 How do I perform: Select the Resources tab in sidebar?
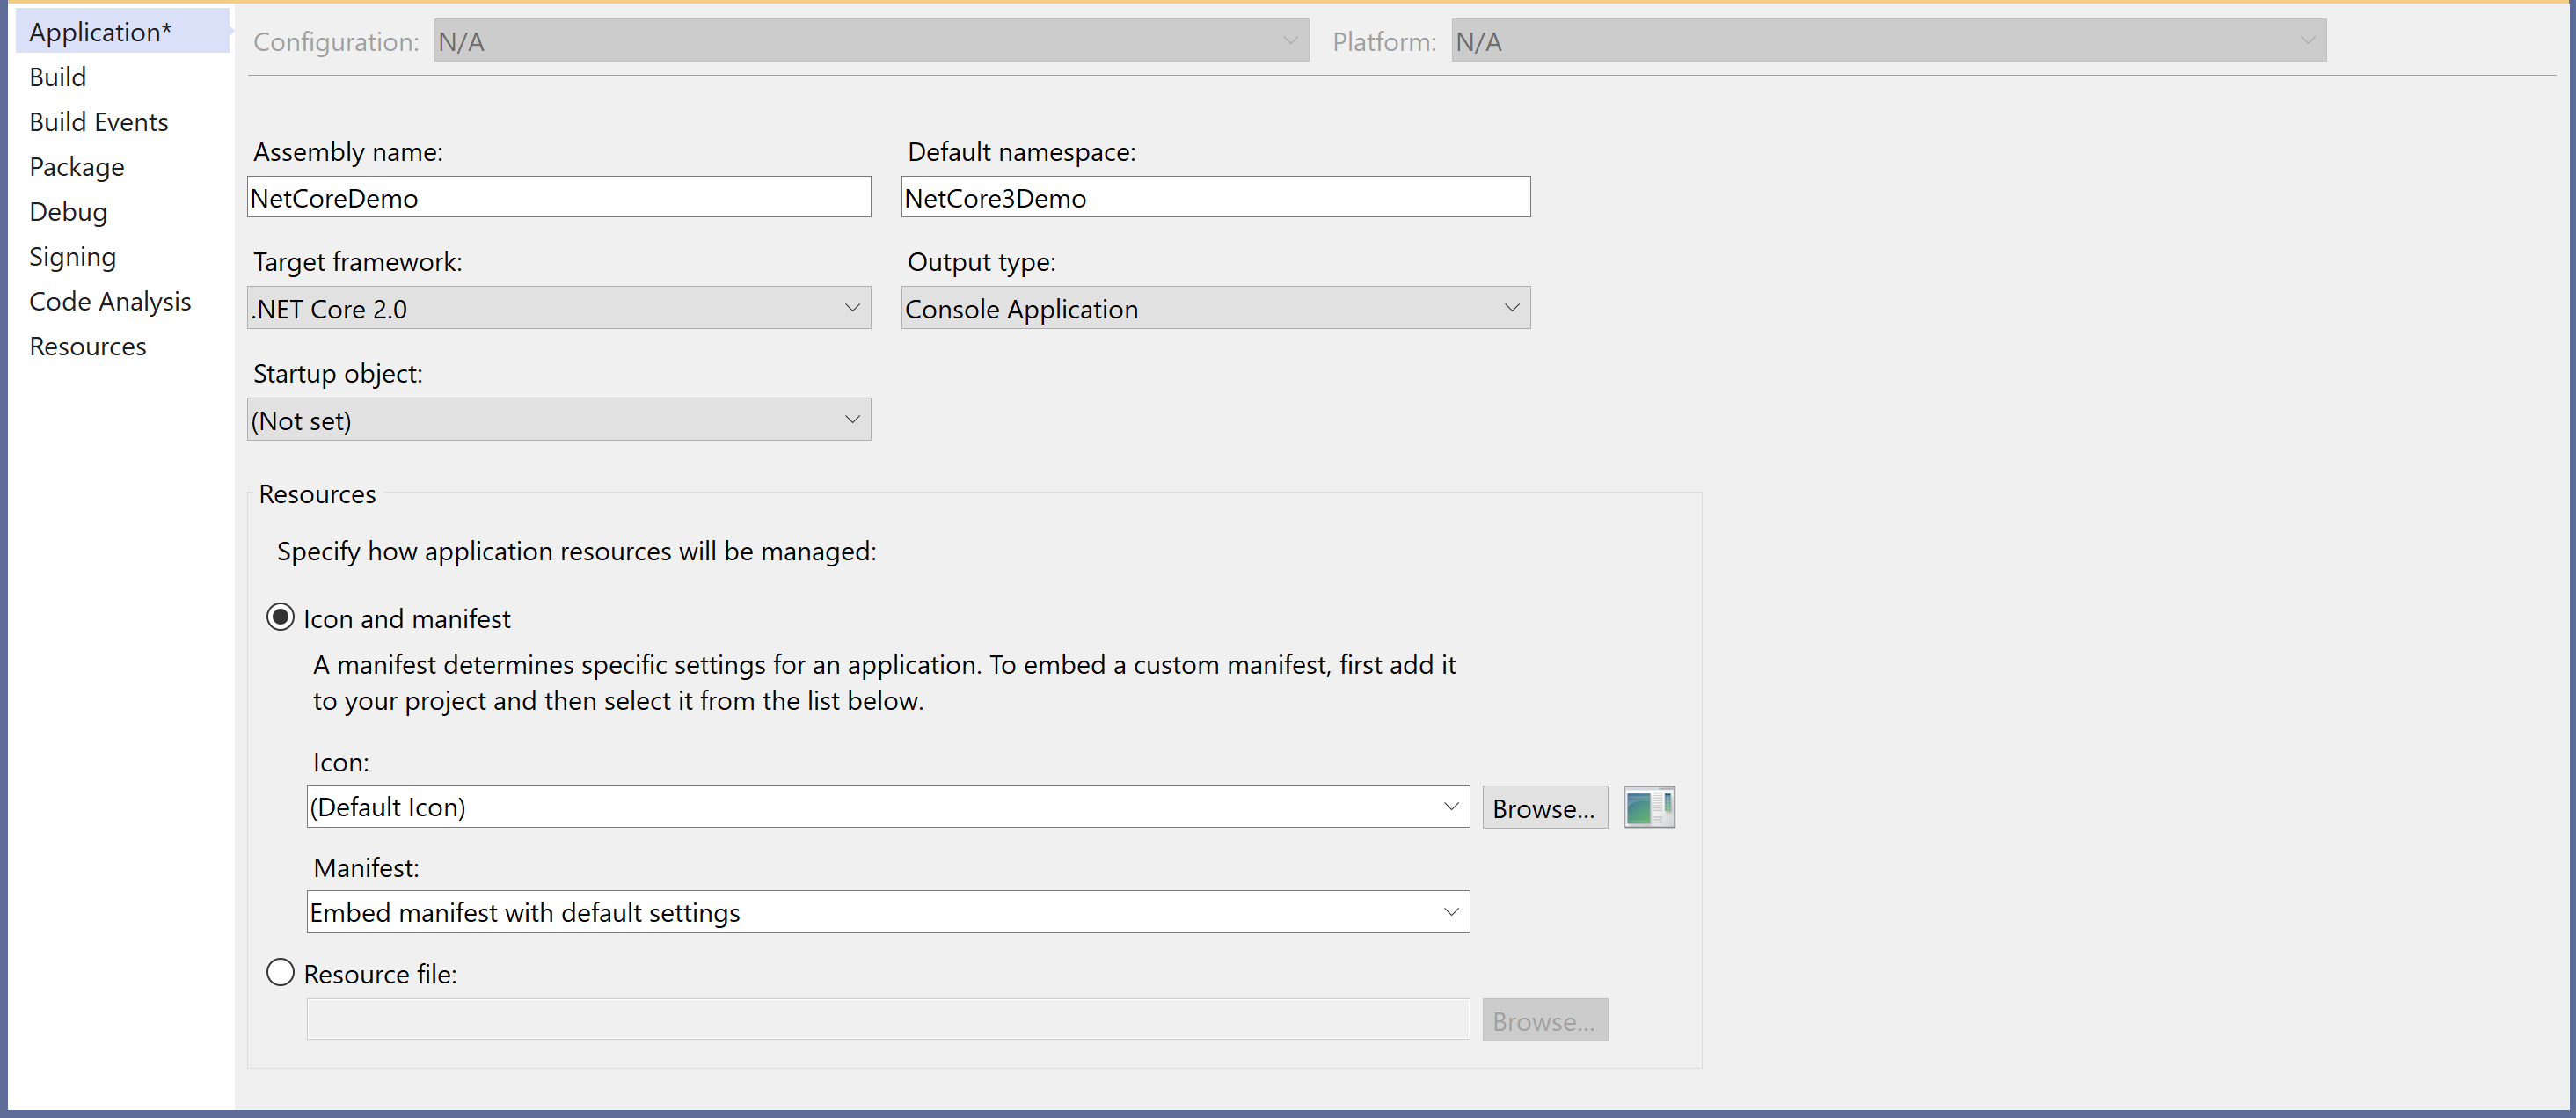pyautogui.click(x=88, y=347)
